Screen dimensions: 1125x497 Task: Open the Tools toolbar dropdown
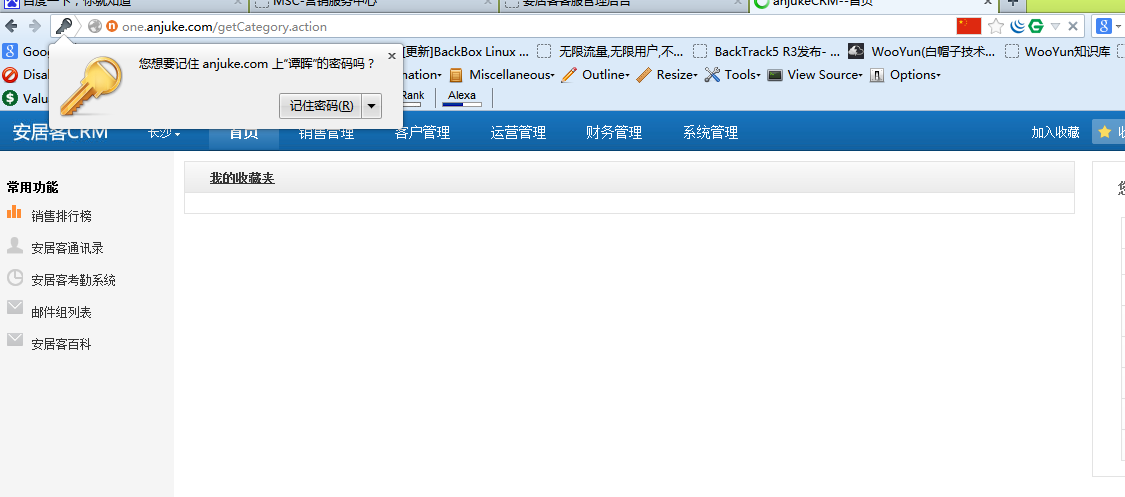pyautogui.click(x=732, y=75)
